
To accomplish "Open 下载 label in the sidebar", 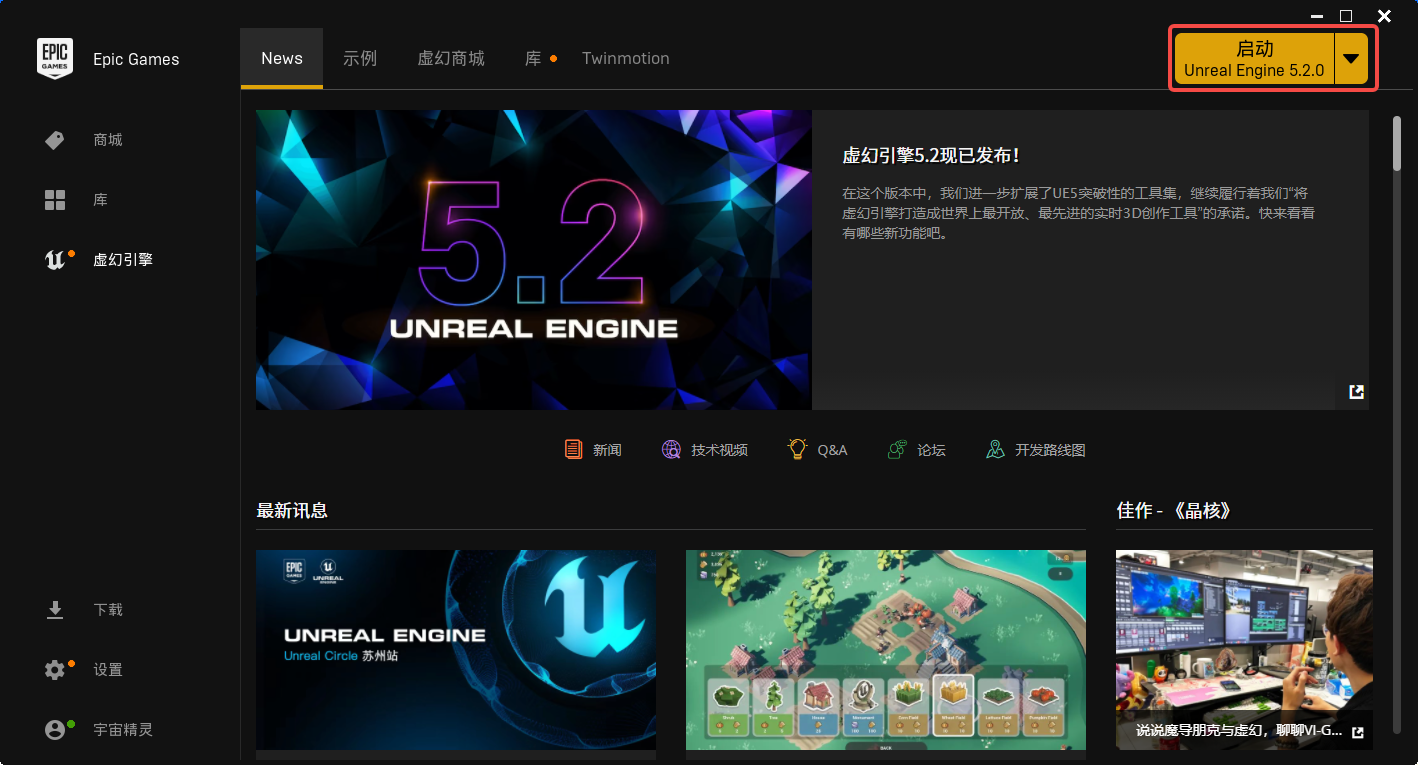I will [108, 610].
